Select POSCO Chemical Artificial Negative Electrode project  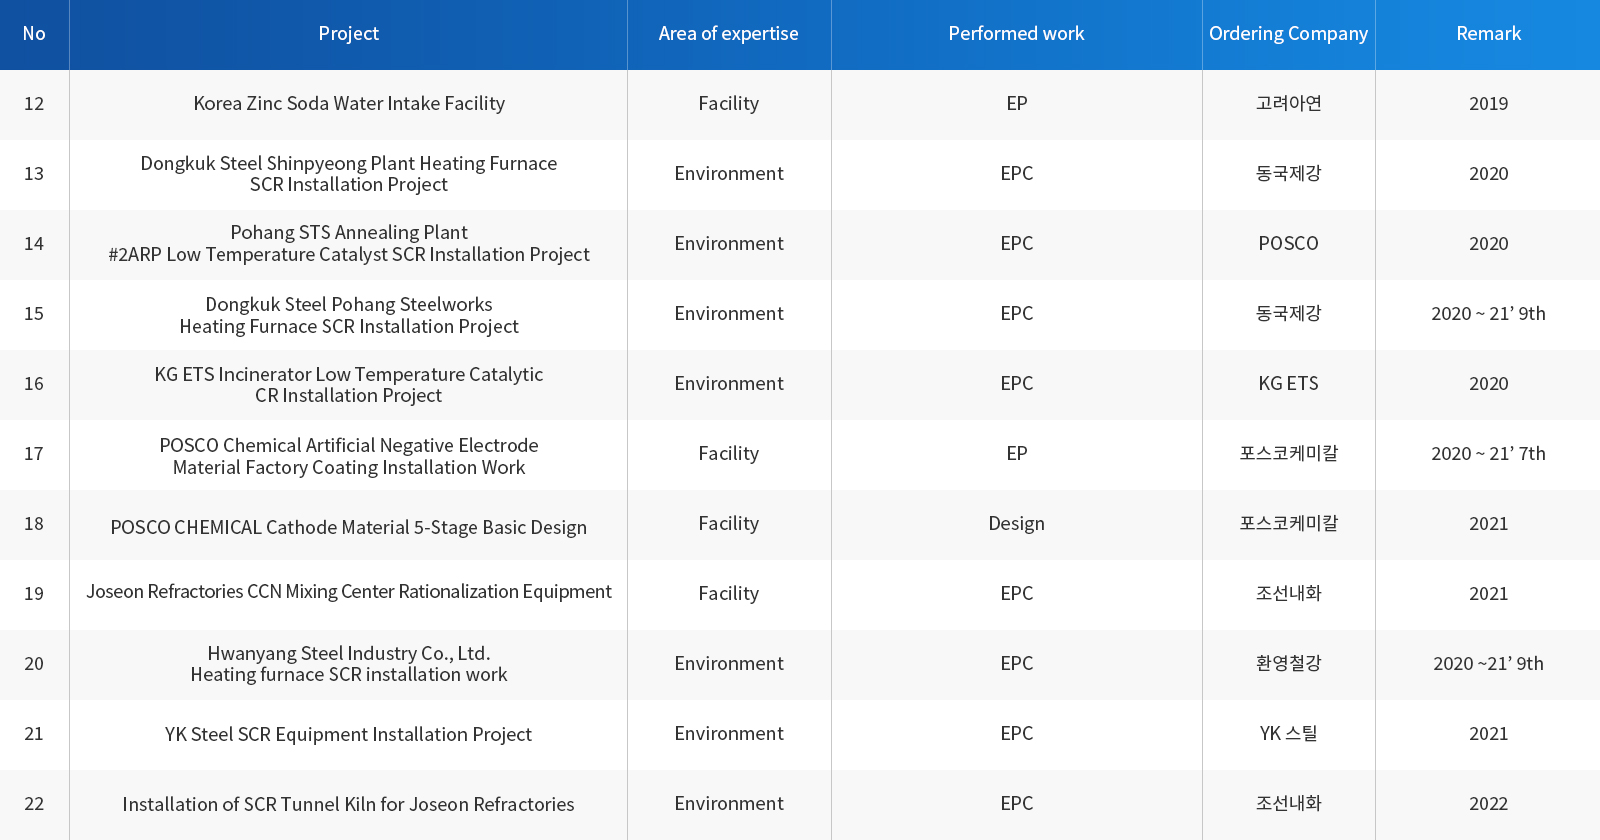pos(348,456)
